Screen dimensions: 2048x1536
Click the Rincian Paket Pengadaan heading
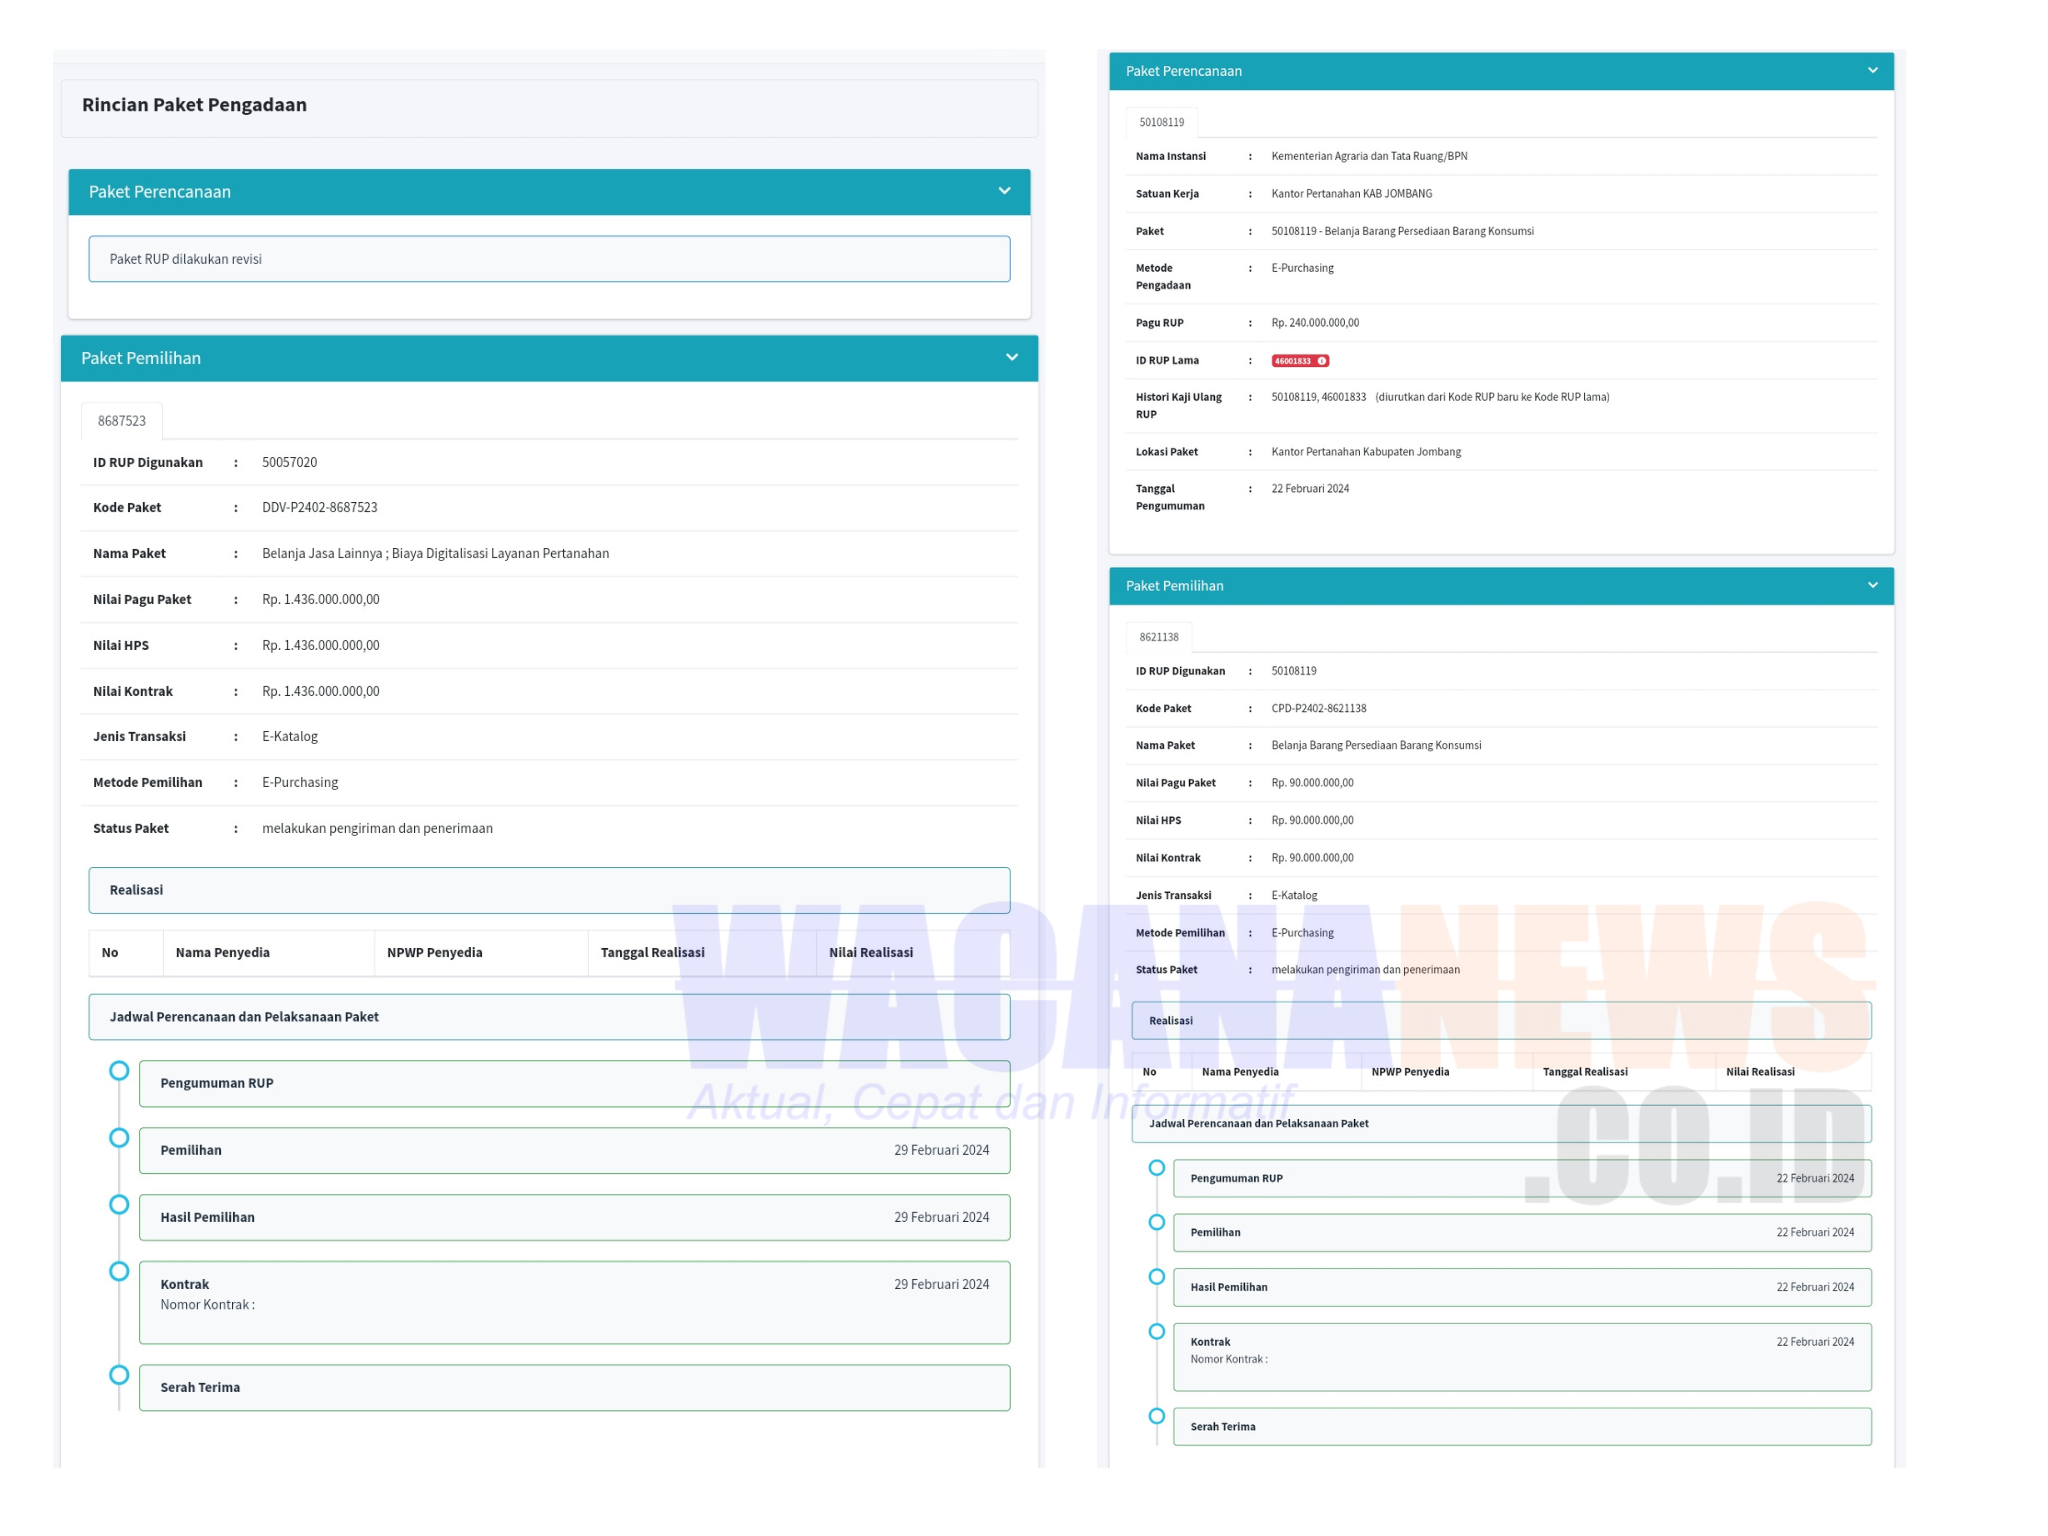(x=194, y=105)
